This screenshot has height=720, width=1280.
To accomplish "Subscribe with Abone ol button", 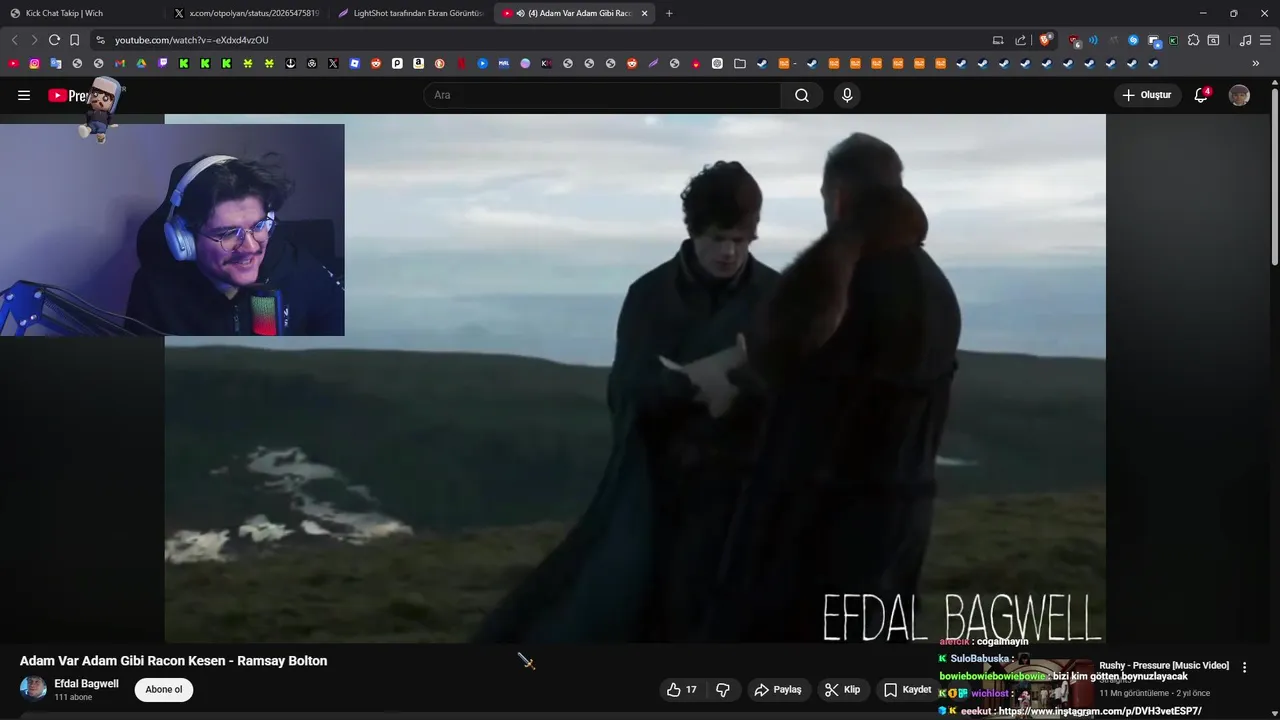I will tap(164, 690).
